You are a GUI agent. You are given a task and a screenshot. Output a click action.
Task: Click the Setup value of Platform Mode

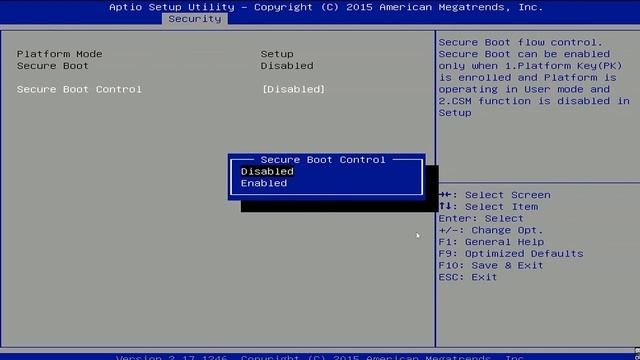277,54
